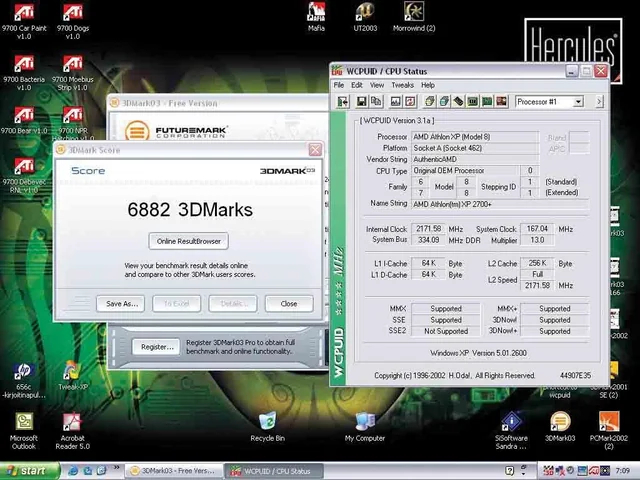Select the Morrowind desktop shortcut
This screenshot has height=480, width=640.
(414, 12)
